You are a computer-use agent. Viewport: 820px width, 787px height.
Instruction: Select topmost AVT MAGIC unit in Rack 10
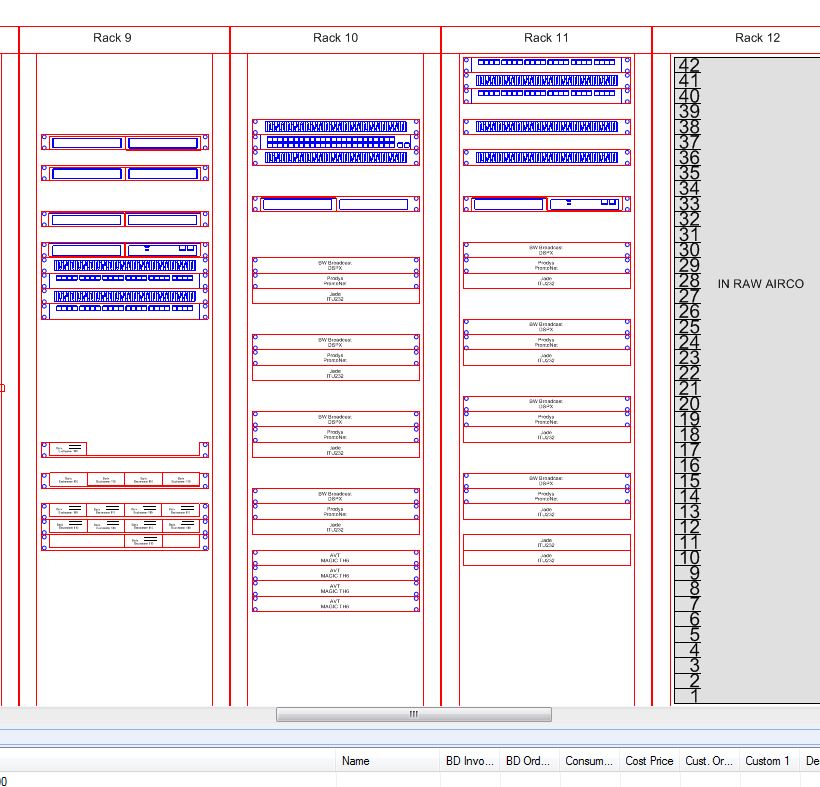(x=335, y=557)
